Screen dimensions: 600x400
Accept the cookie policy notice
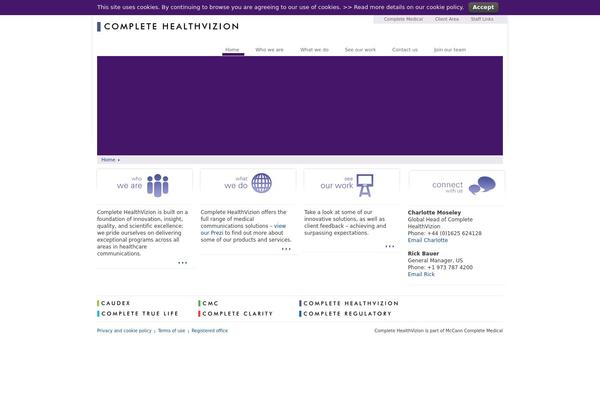click(x=483, y=7)
